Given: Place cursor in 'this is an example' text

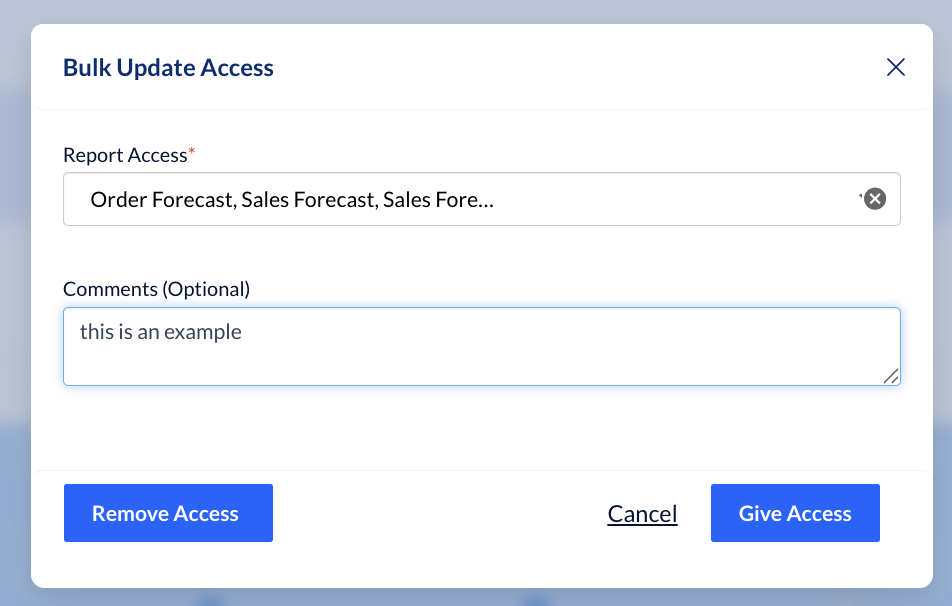Looking at the screenshot, I should 161,332.
